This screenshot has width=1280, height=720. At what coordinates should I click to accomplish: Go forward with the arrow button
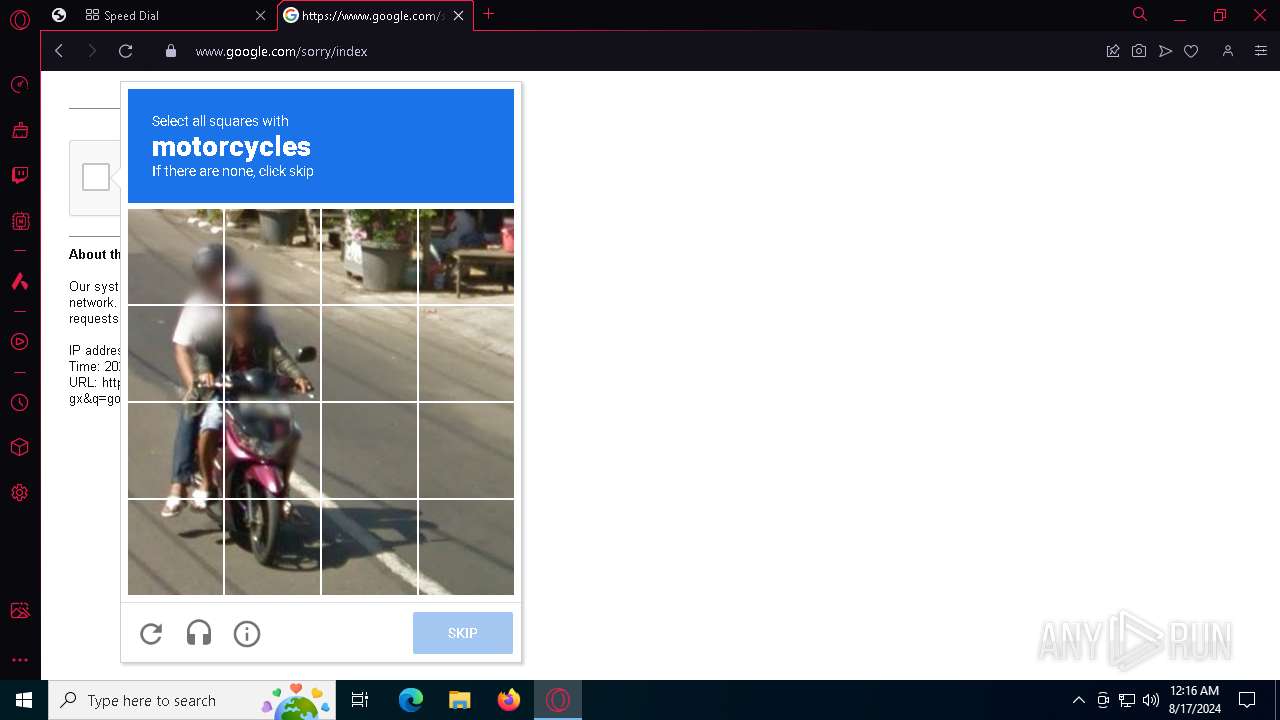(x=92, y=51)
